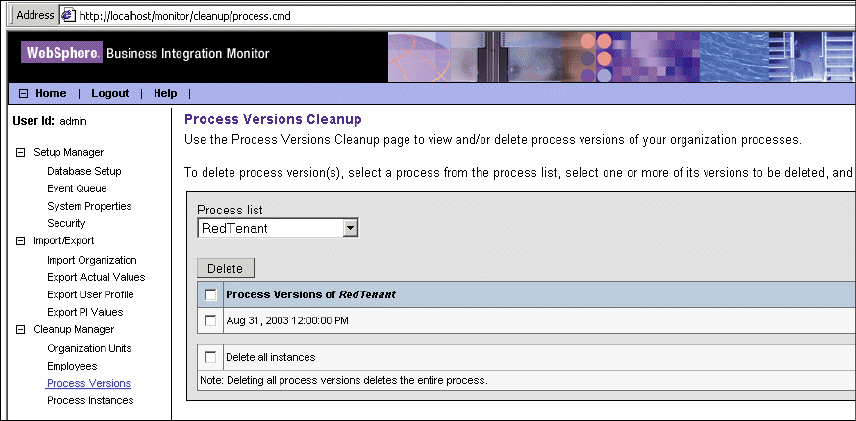Check the select-all Process Versions header checkbox
This screenshot has width=856, height=421.
(210, 295)
